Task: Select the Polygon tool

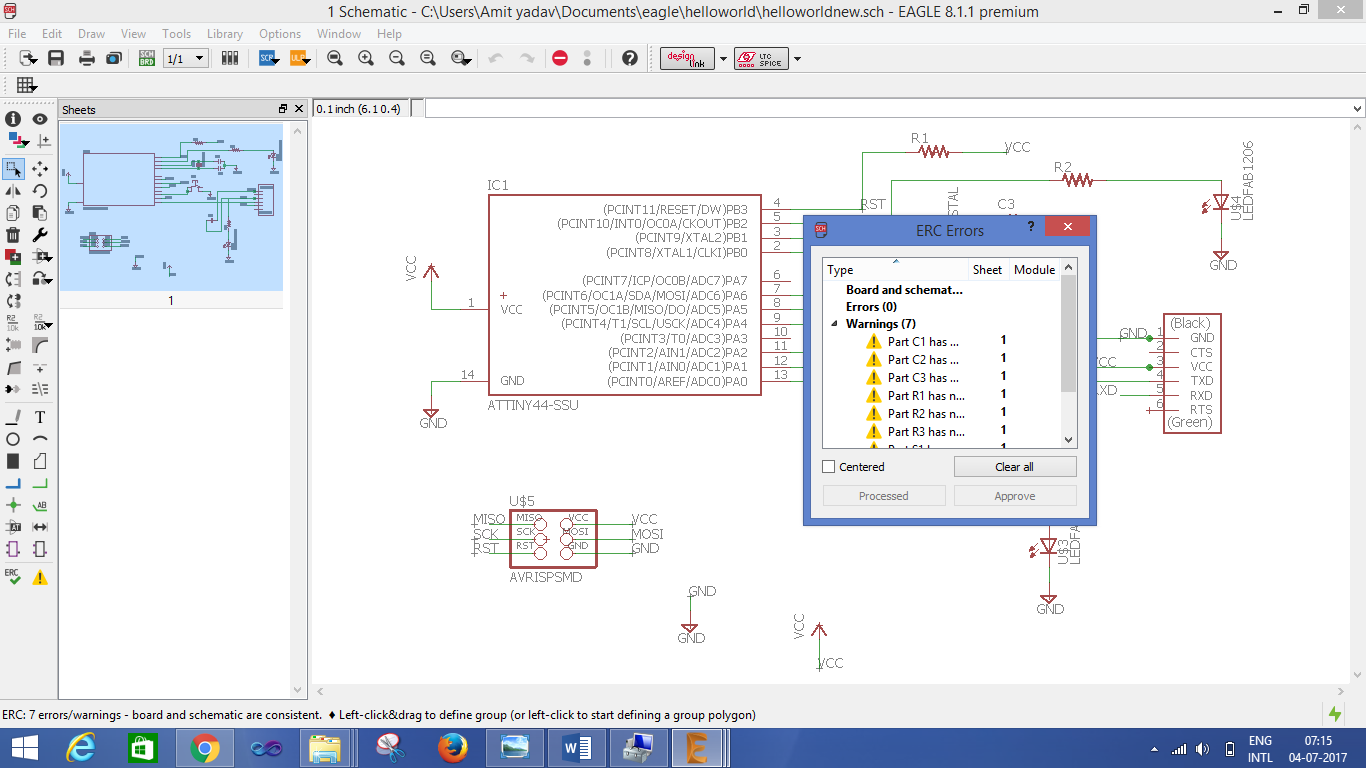Action: (x=40, y=461)
